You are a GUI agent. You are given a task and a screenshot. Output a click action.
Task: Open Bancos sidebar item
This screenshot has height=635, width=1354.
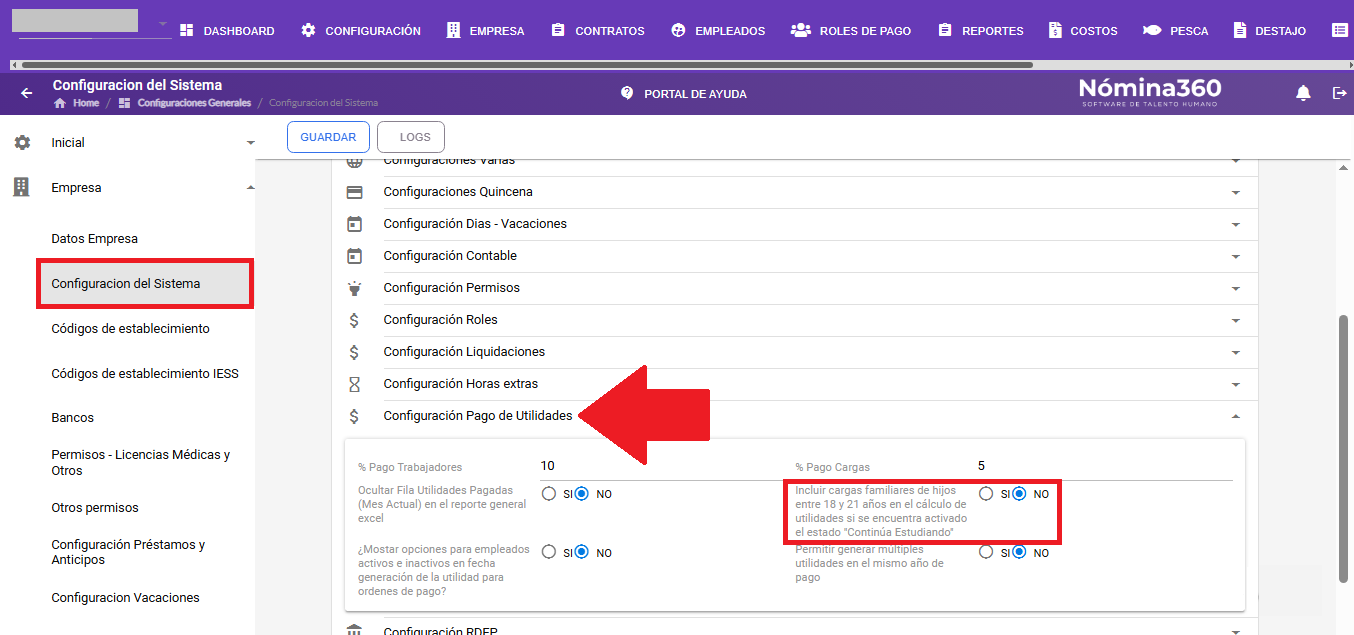73,418
